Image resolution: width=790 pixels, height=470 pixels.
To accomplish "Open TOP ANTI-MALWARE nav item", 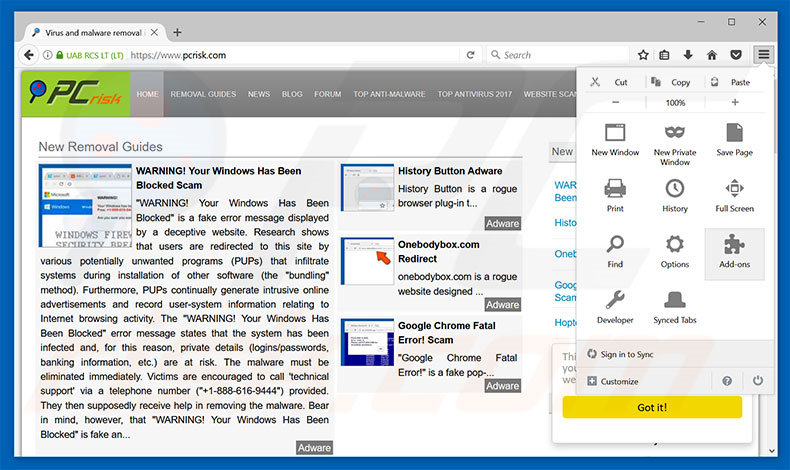I will click(x=389, y=94).
